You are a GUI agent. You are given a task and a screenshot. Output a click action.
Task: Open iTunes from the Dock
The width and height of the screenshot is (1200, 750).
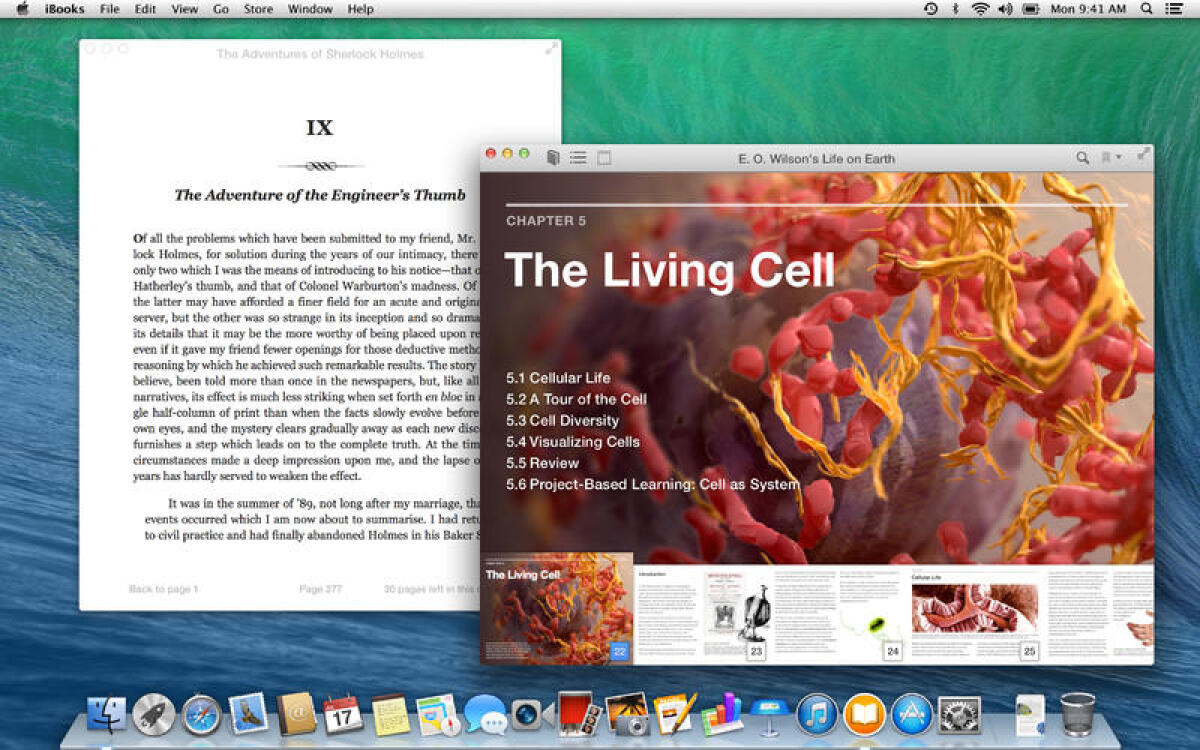tap(817, 714)
